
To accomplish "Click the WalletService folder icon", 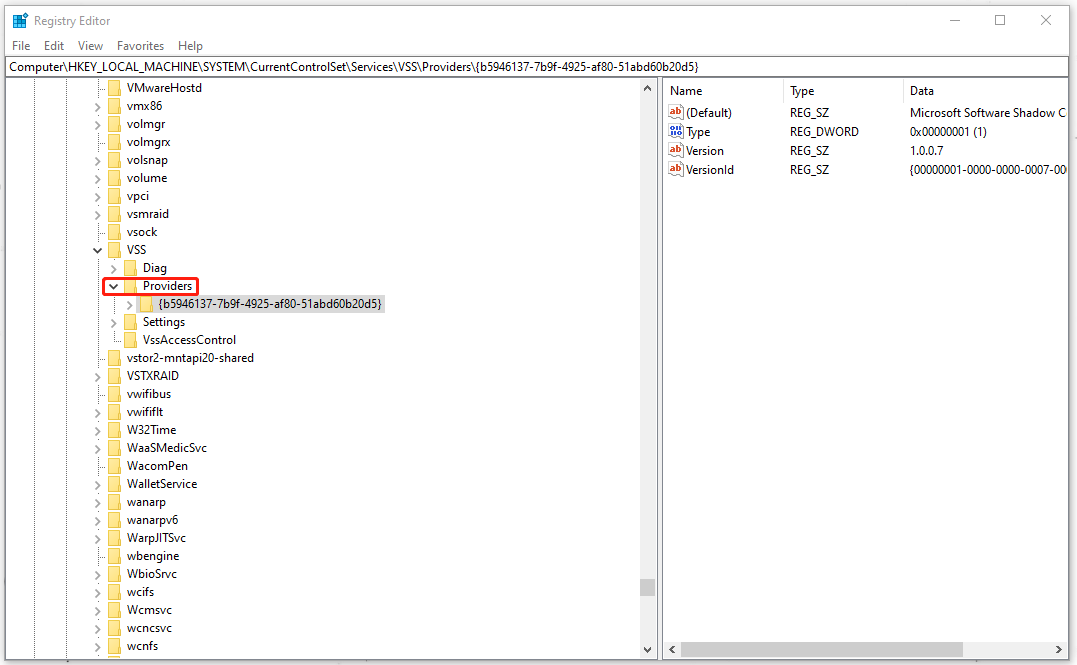I will pyautogui.click(x=115, y=484).
